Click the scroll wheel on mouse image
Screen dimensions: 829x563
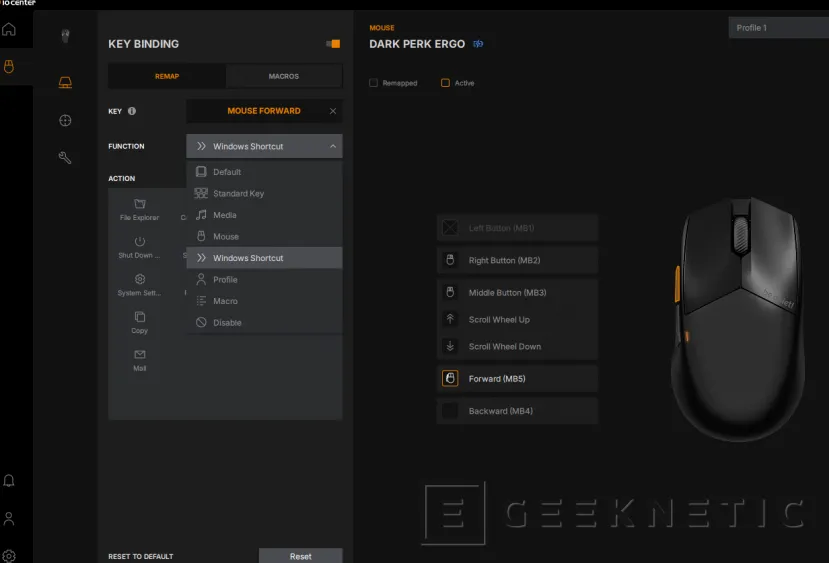[741, 235]
